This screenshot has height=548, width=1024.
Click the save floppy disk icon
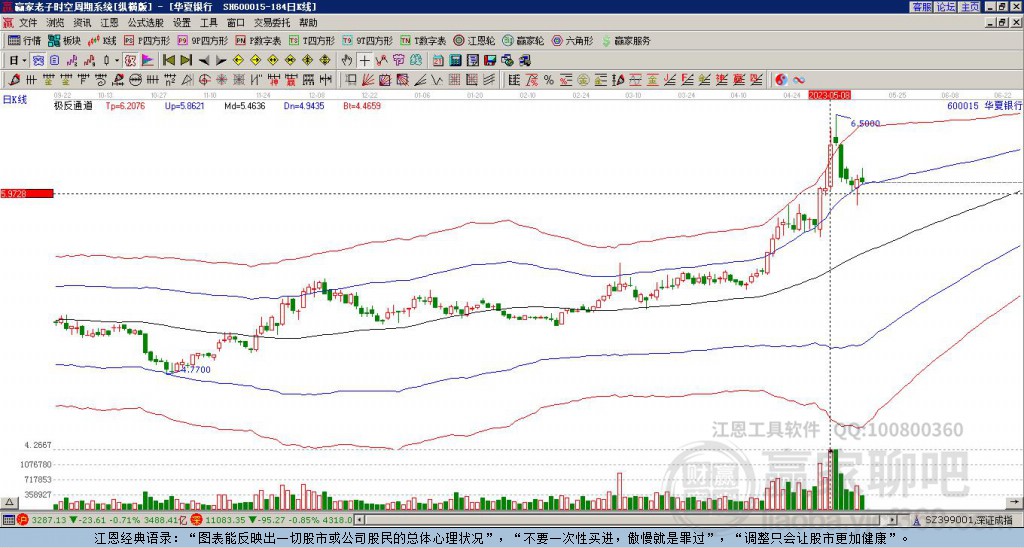coord(490,60)
